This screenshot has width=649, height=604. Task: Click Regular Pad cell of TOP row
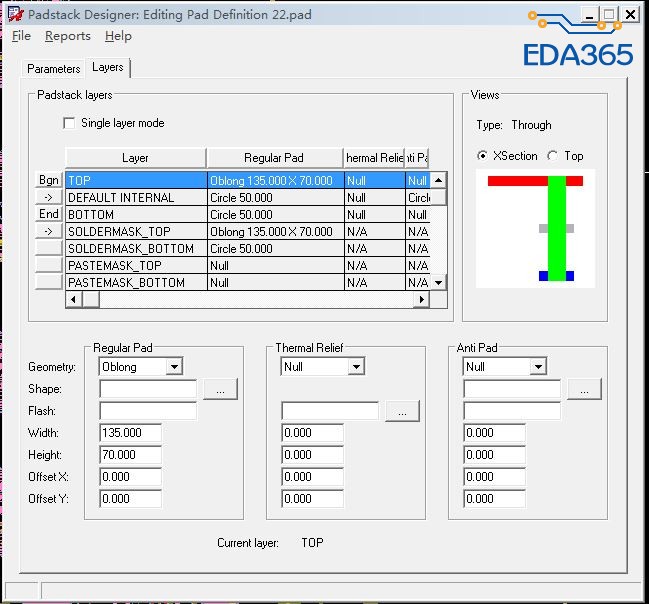coord(276,180)
